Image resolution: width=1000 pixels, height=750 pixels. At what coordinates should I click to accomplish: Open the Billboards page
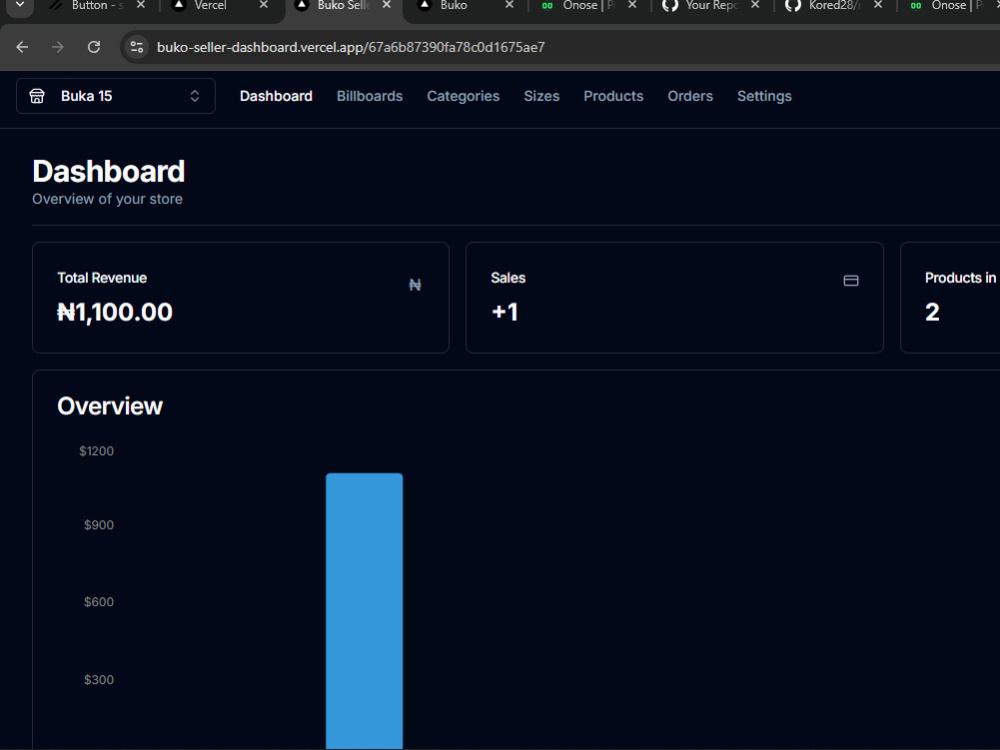pyautogui.click(x=370, y=96)
